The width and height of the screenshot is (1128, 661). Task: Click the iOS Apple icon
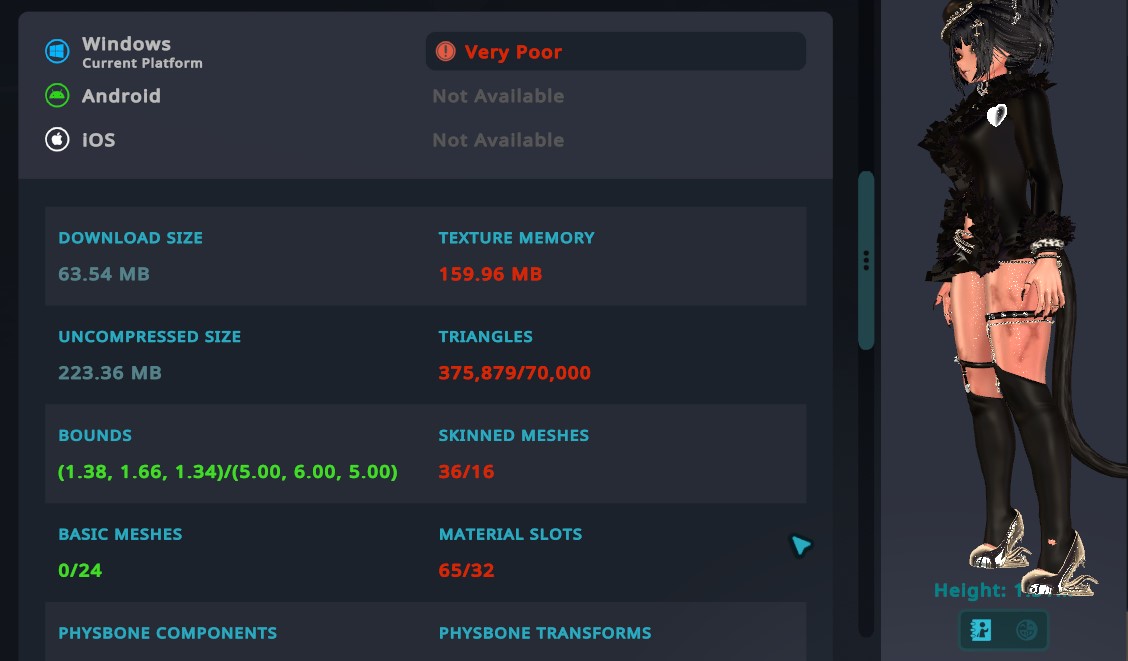point(57,139)
